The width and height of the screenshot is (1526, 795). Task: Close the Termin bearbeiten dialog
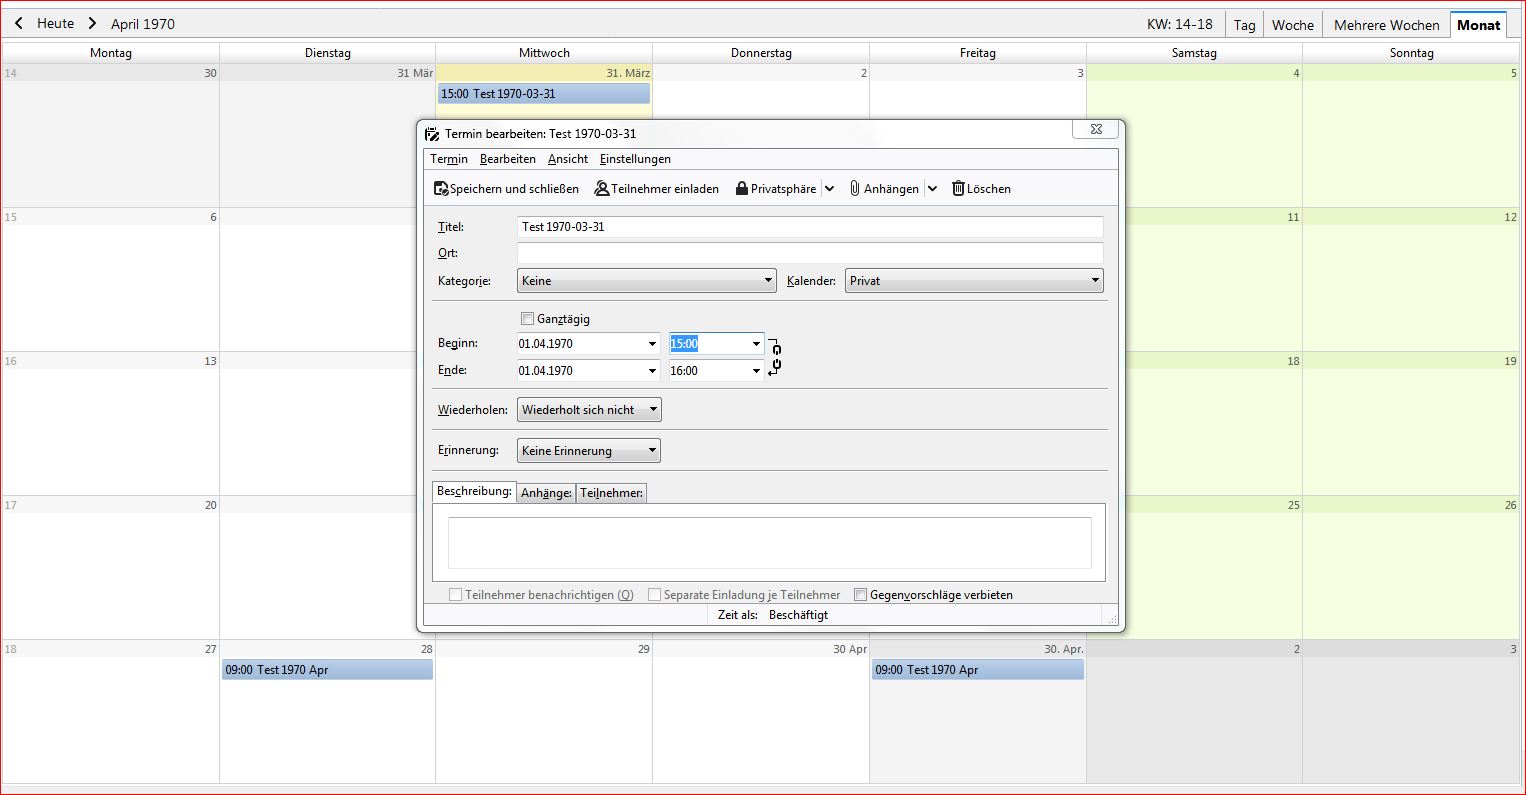1096,129
